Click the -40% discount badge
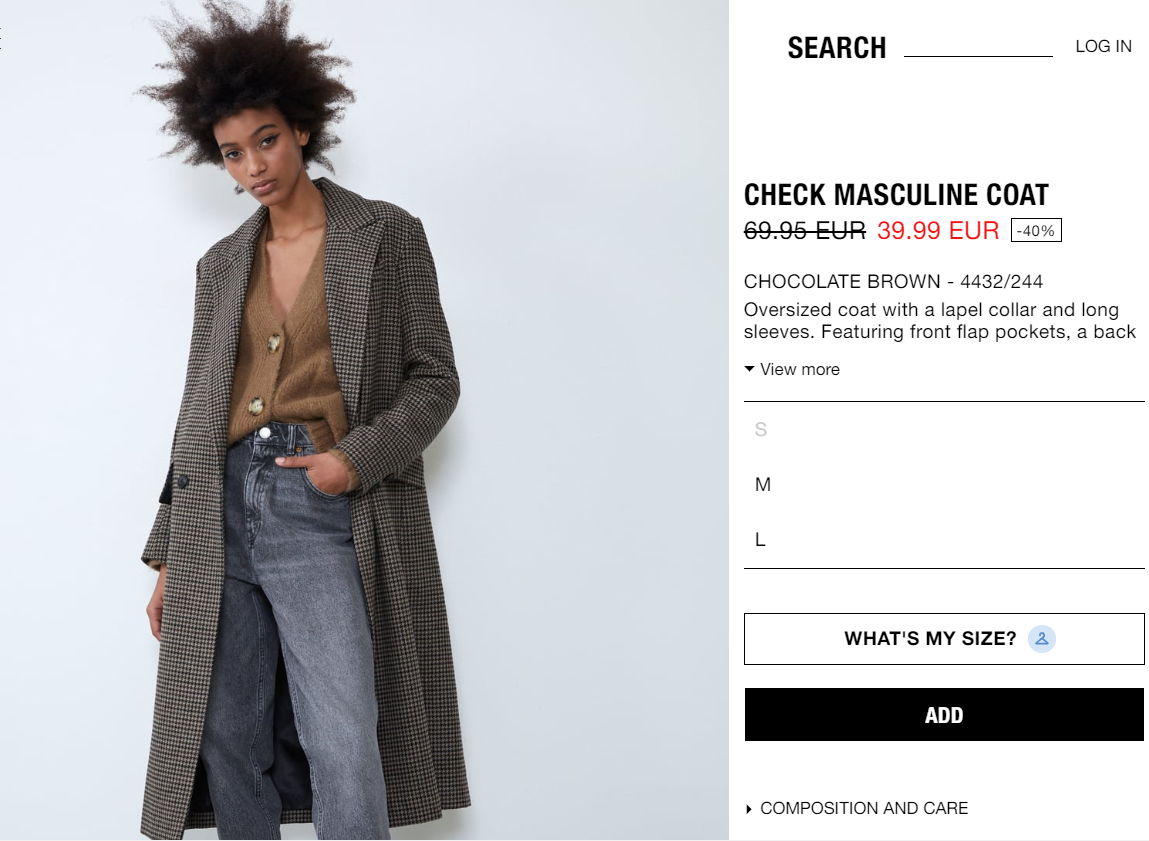The width and height of the screenshot is (1149, 841). click(1036, 231)
